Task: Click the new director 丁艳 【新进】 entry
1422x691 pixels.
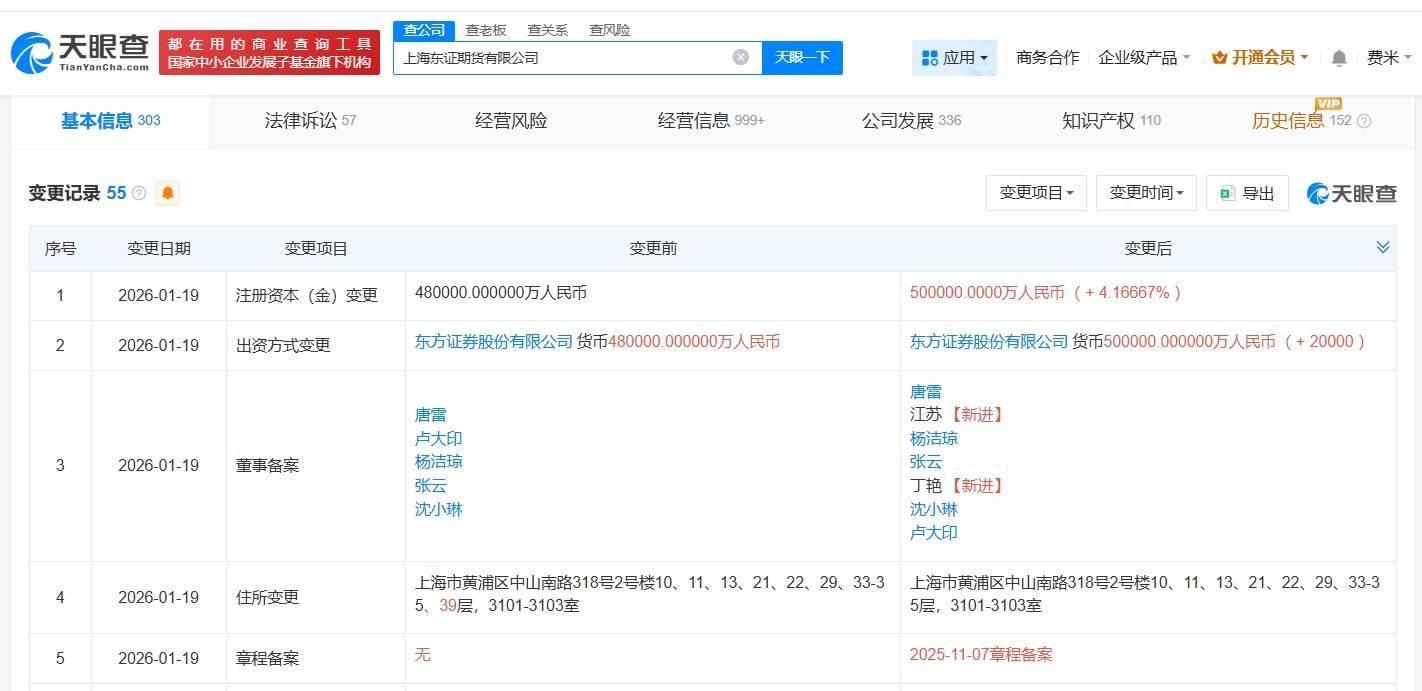Action: tap(957, 486)
